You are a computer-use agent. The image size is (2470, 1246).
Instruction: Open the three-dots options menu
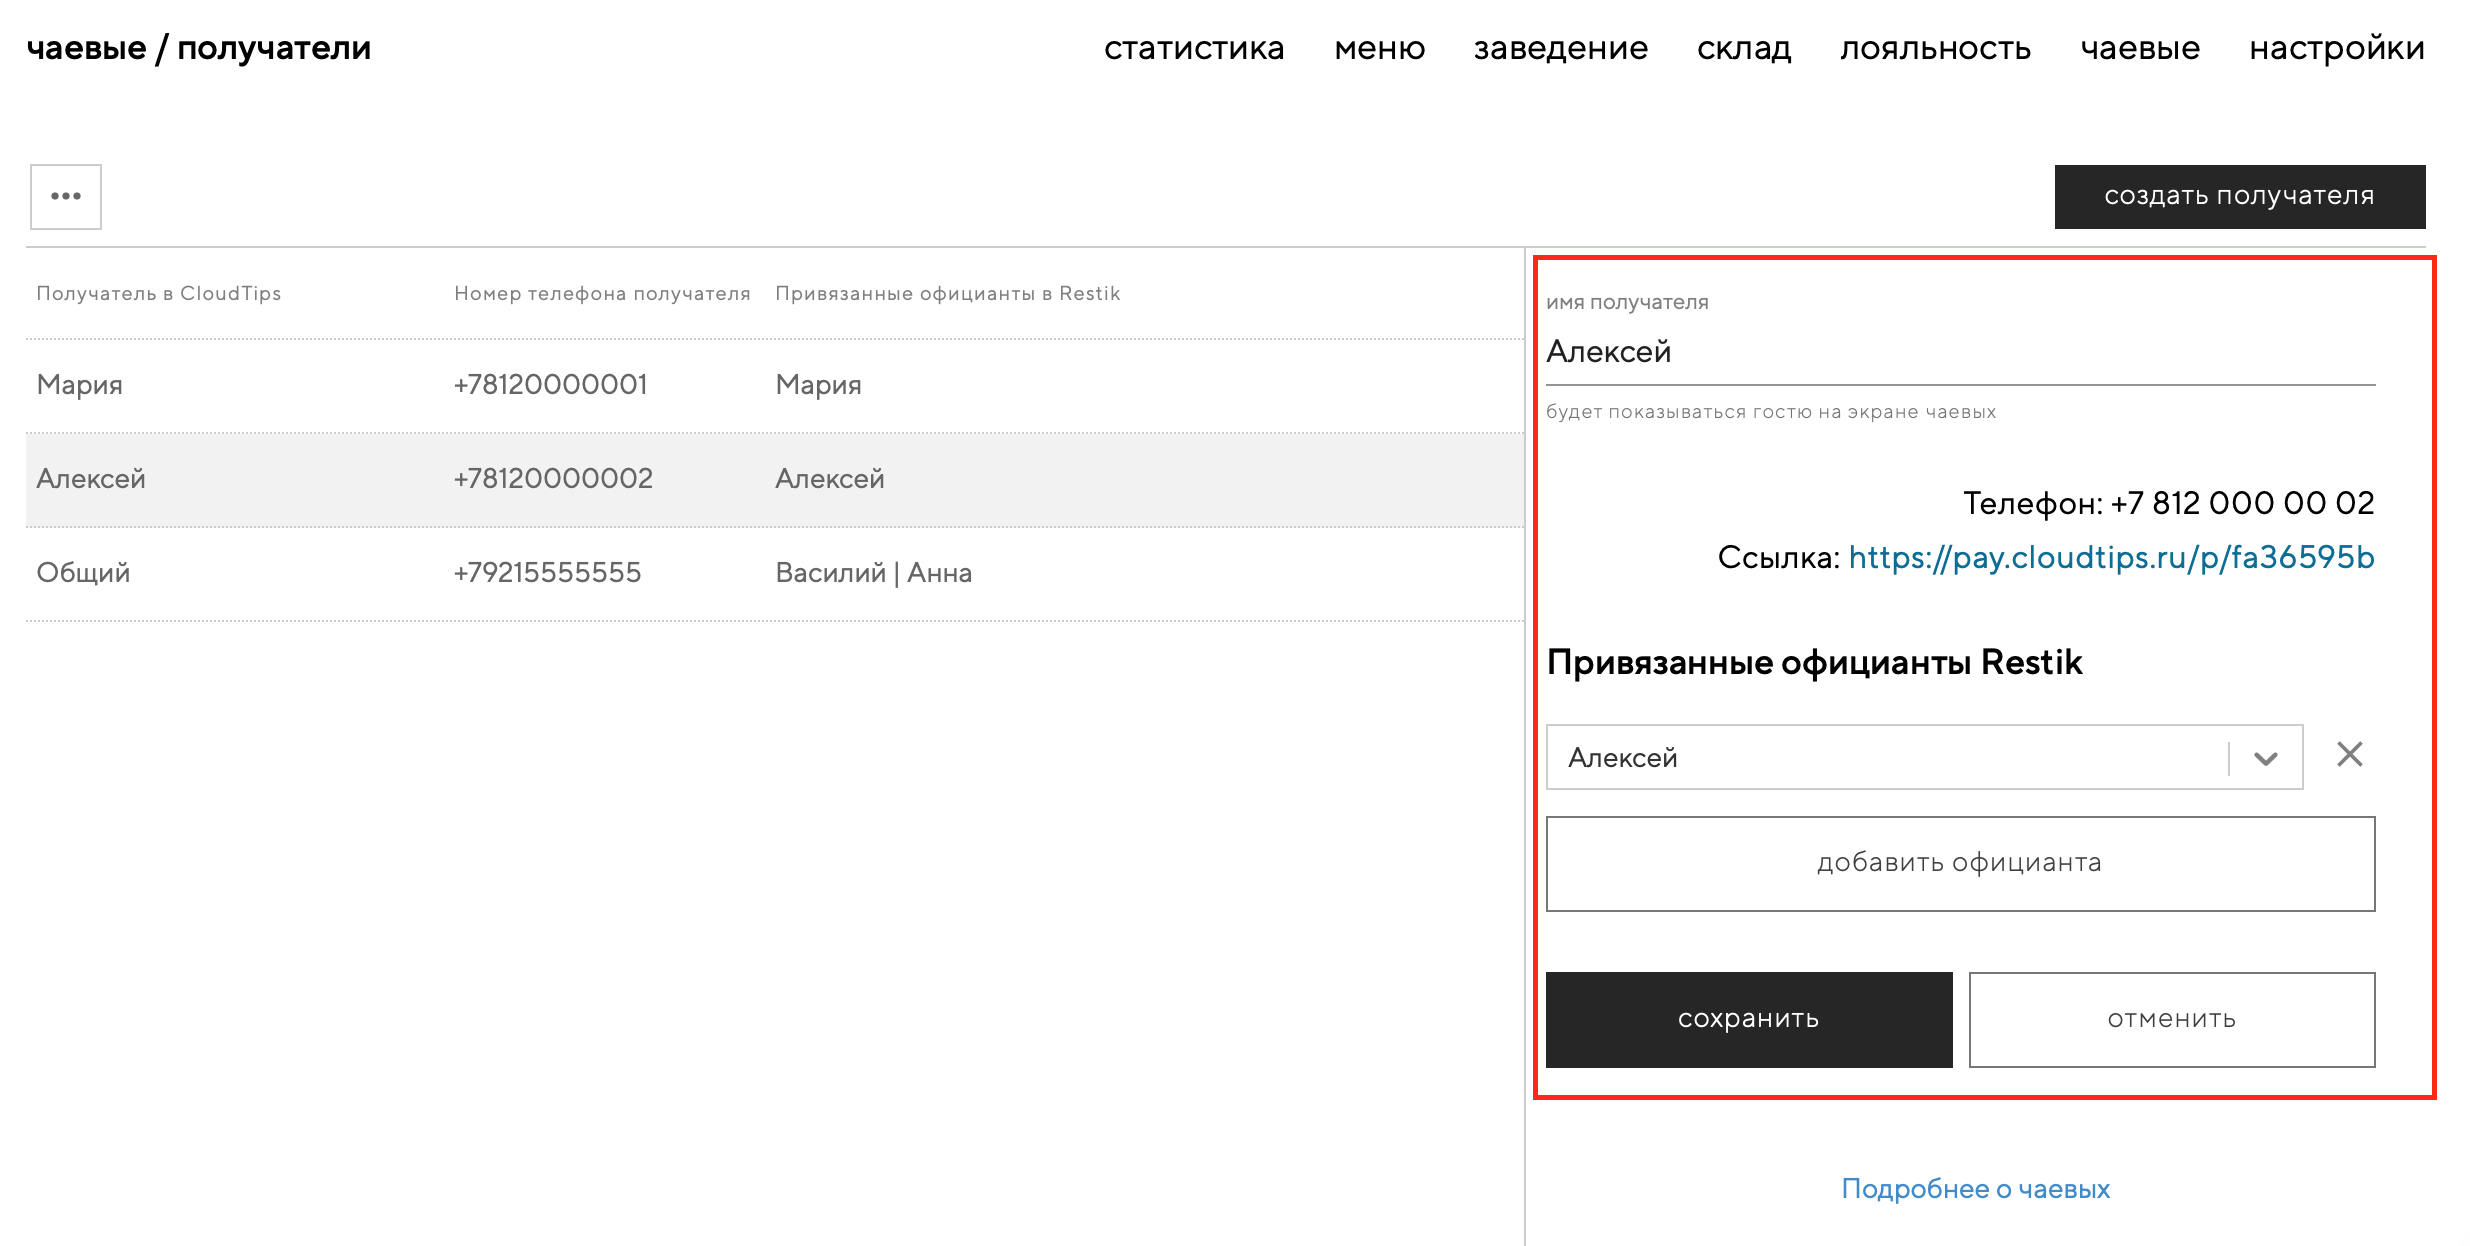point(65,197)
